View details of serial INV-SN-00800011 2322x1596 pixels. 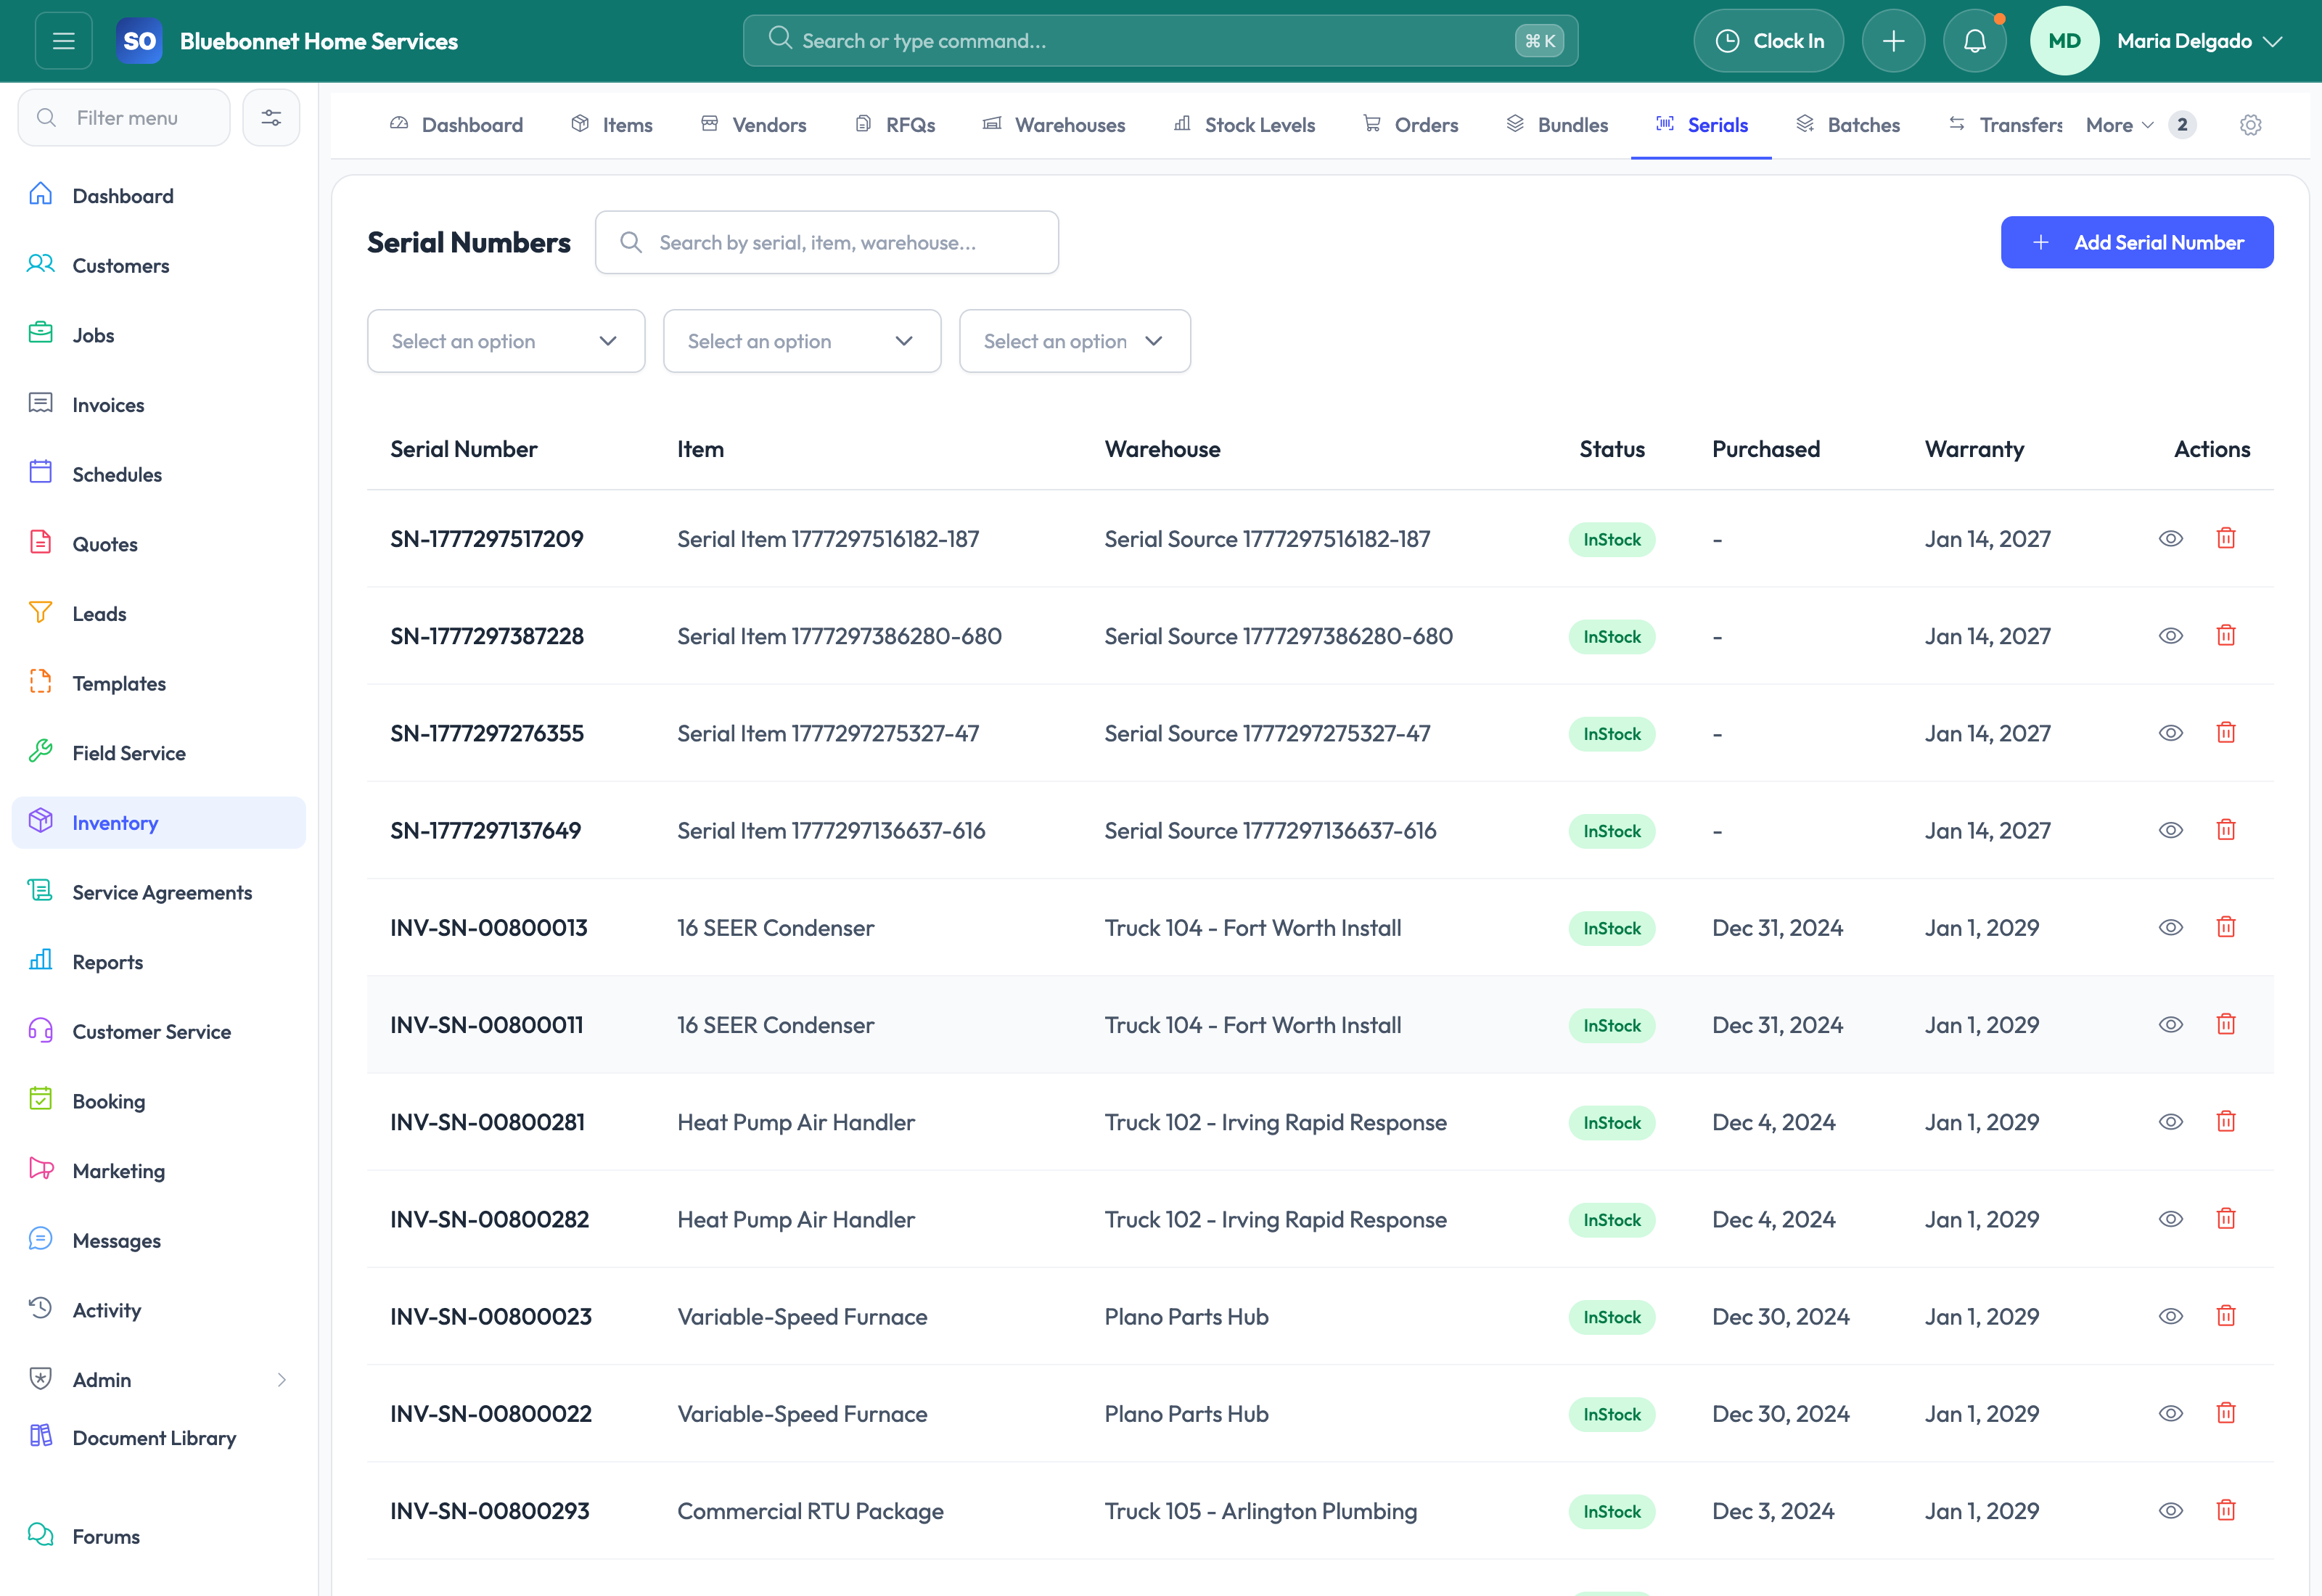2170,1024
